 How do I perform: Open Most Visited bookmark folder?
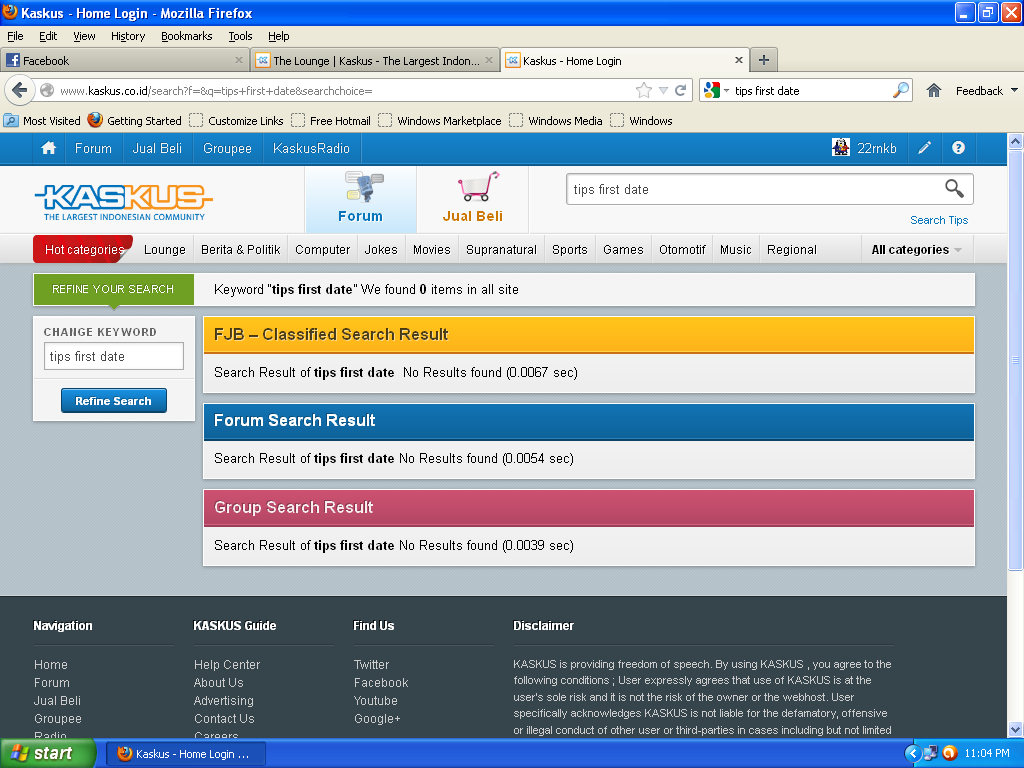coord(42,121)
